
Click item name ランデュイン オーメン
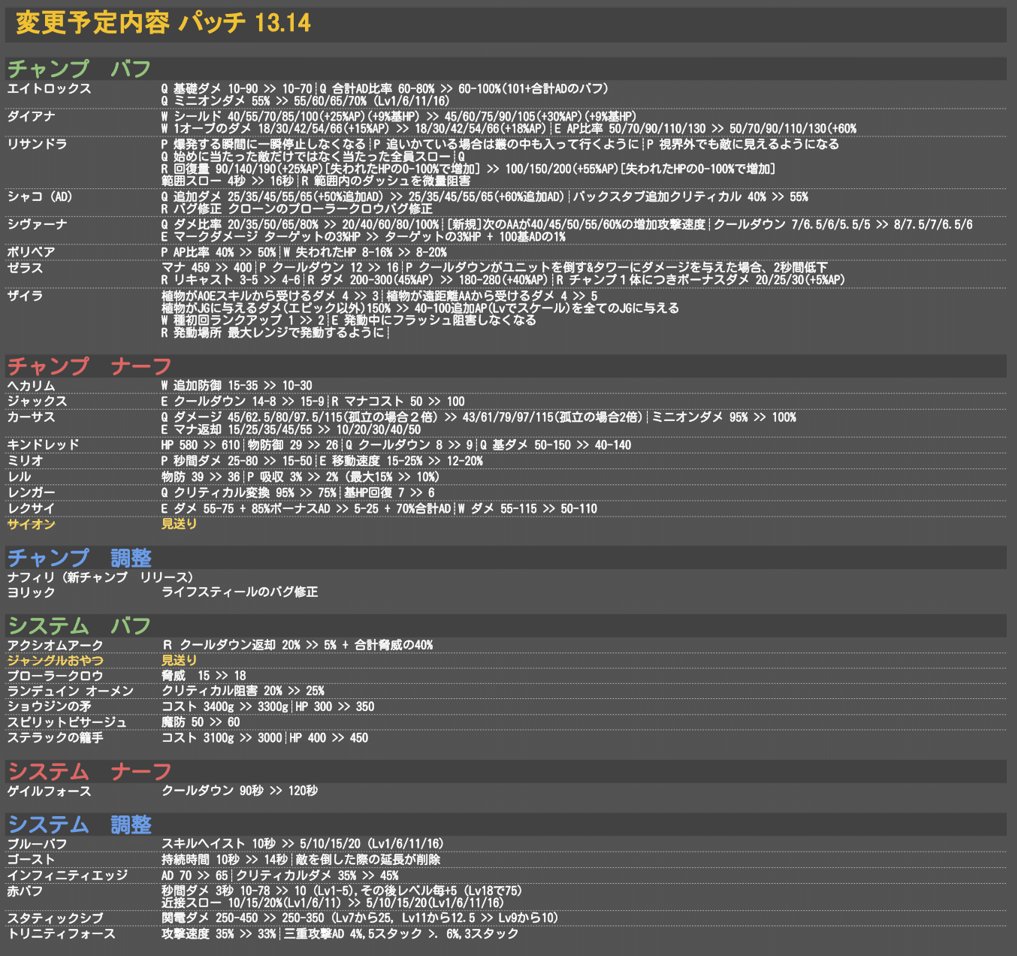(70, 691)
